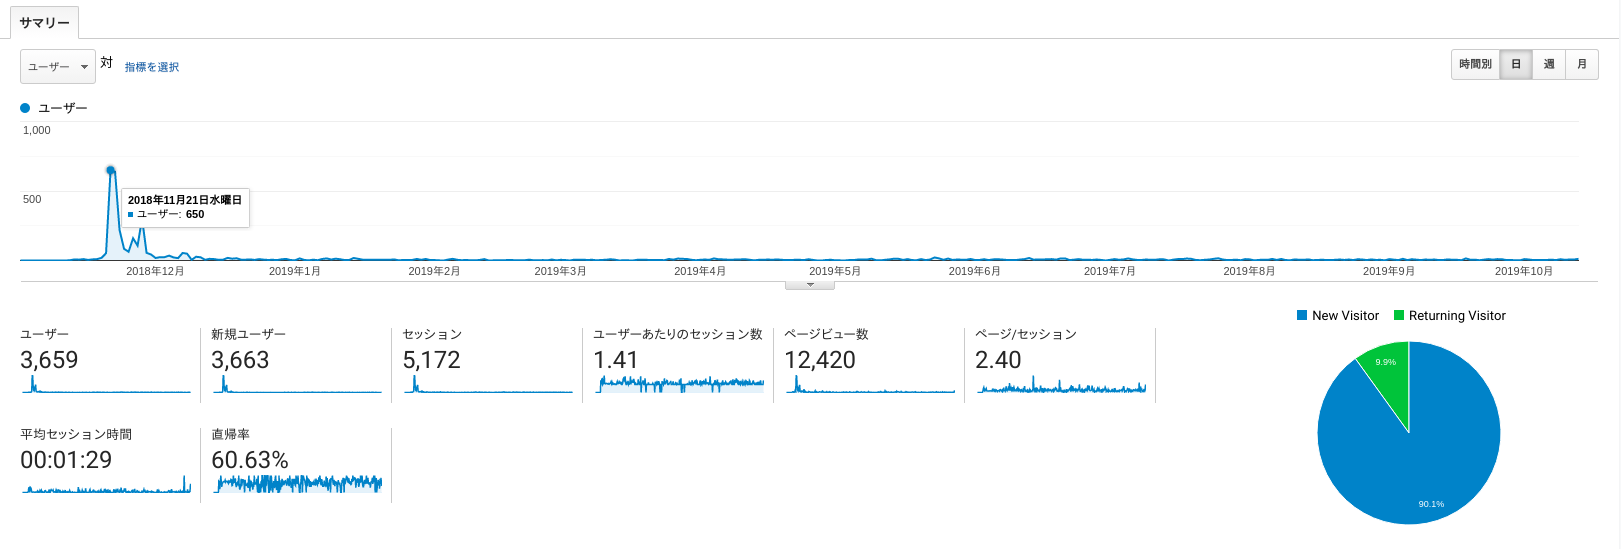Click the 直帰率 label

231,434
